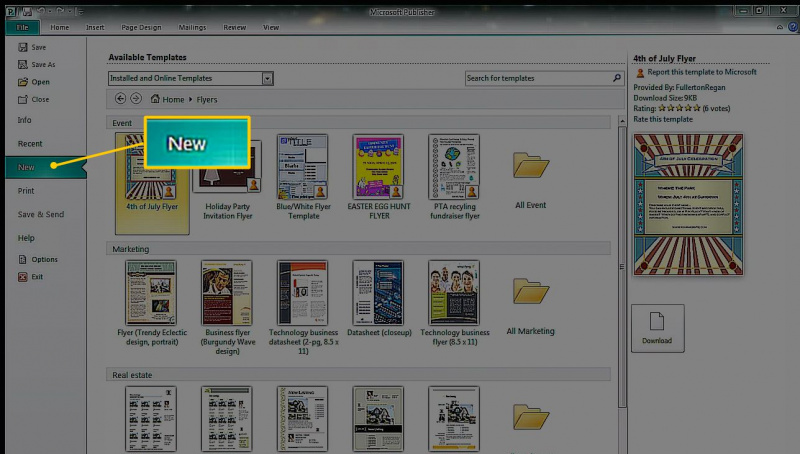Click the Redo icon in title bar
Image resolution: width=800 pixels, height=454 pixels.
pyautogui.click(x=60, y=11)
